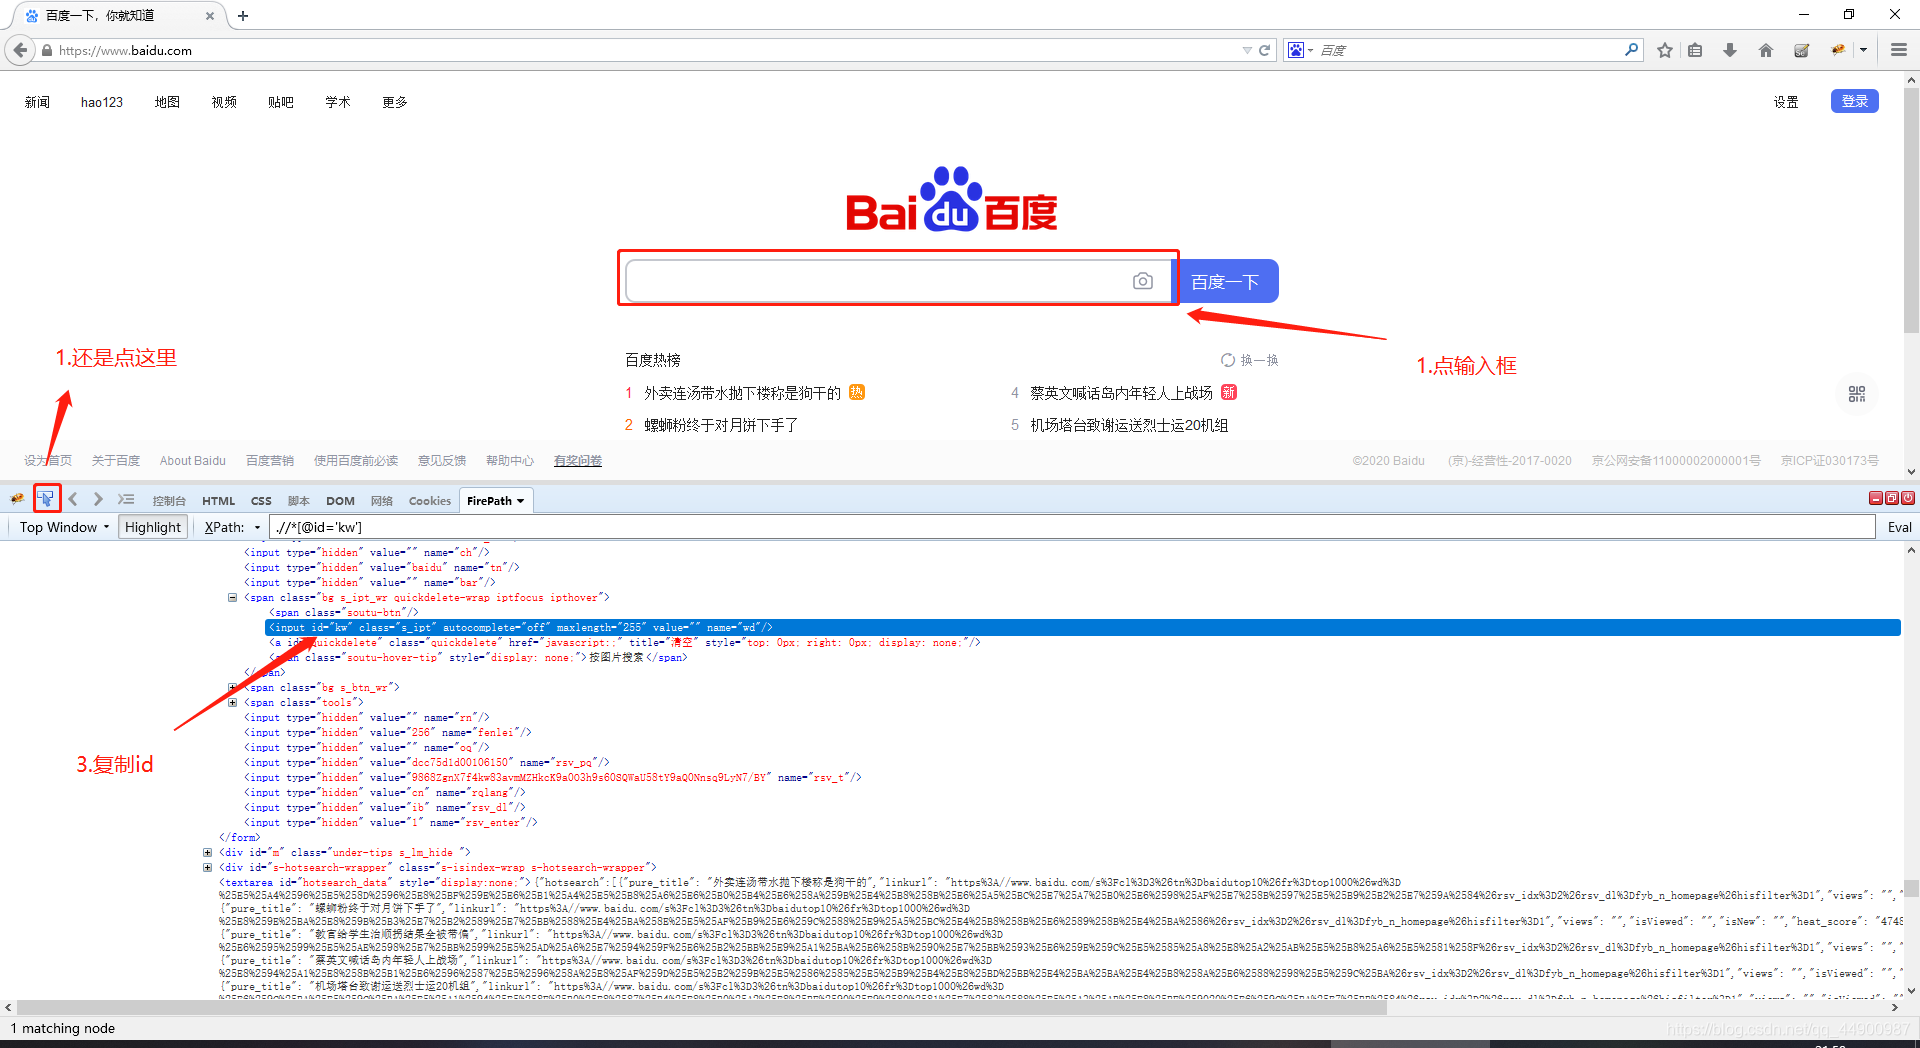The height and width of the screenshot is (1048, 1920).
Task: Activate the element inspector picker tool
Action: (46, 498)
